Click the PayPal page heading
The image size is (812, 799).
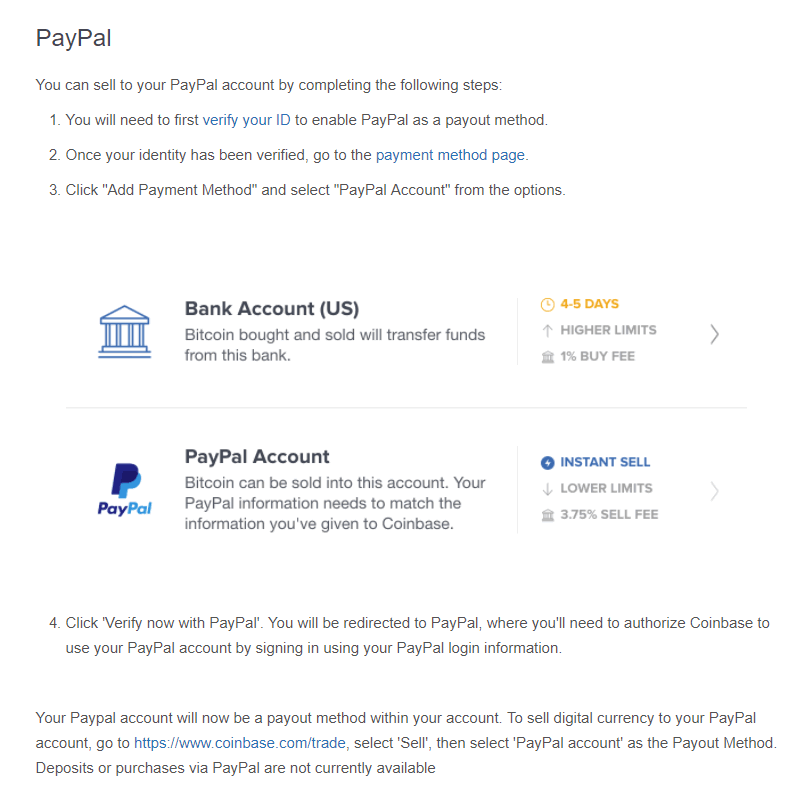coord(74,39)
